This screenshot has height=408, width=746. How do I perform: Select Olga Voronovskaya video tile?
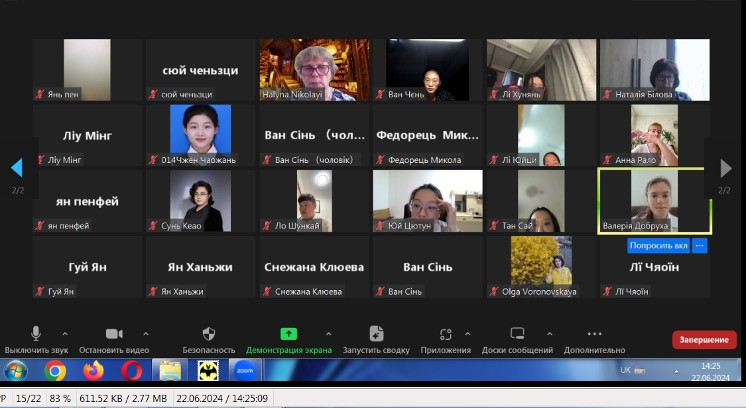pyautogui.click(x=541, y=267)
